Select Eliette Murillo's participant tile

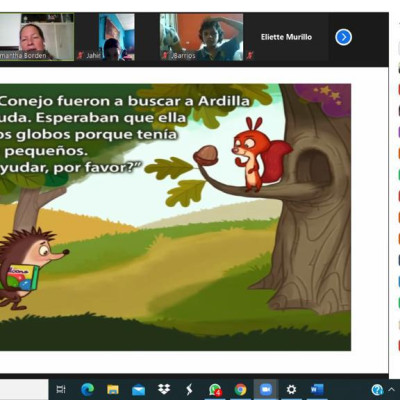click(287, 37)
